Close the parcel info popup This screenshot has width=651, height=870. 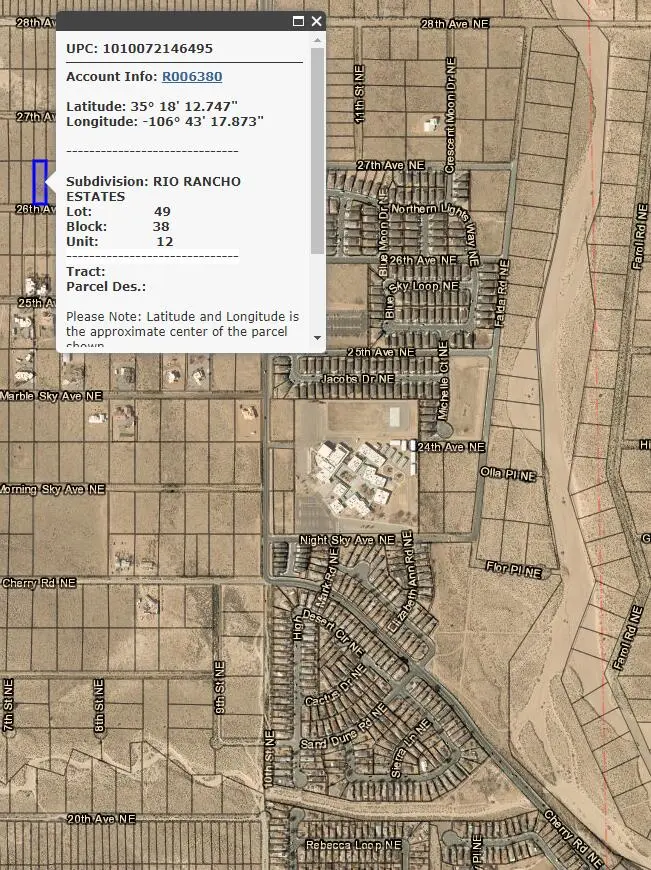[317, 21]
